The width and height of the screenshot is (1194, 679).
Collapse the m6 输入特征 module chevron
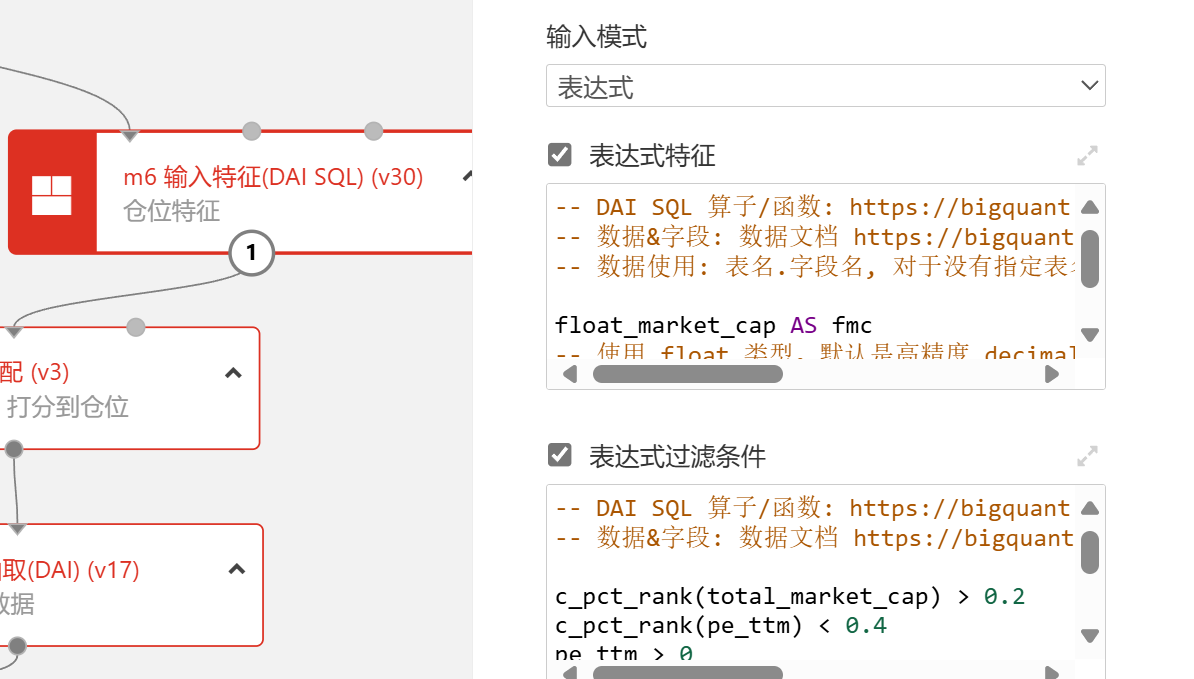(x=468, y=176)
